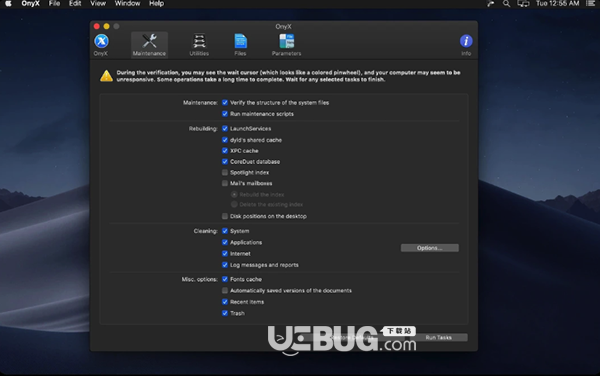Toggle the Fonts cache checkbox

(x=225, y=279)
